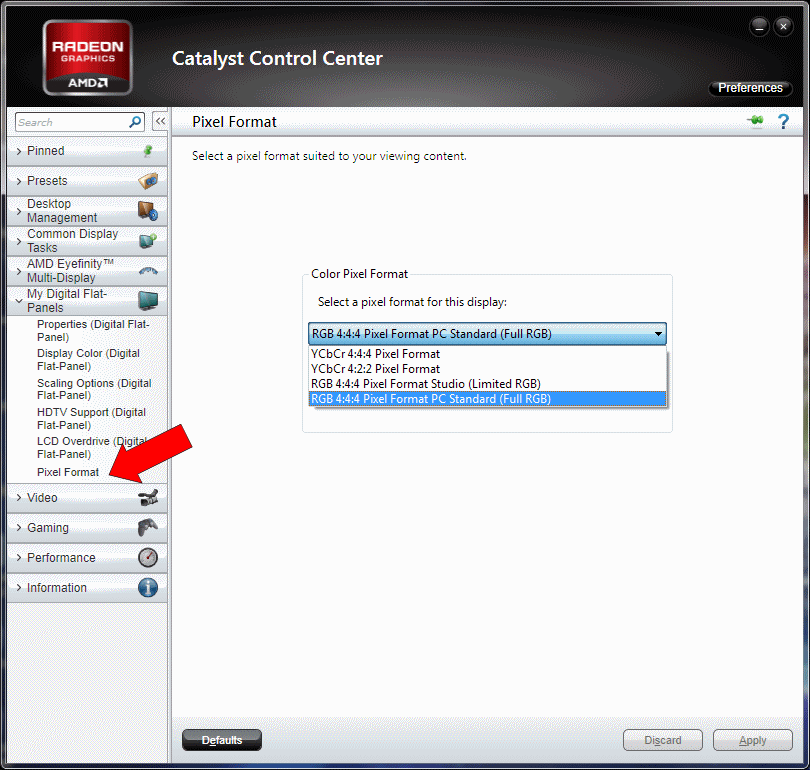
Task: Click the My Digital Flat-Panels monitor icon
Action: click(148, 301)
